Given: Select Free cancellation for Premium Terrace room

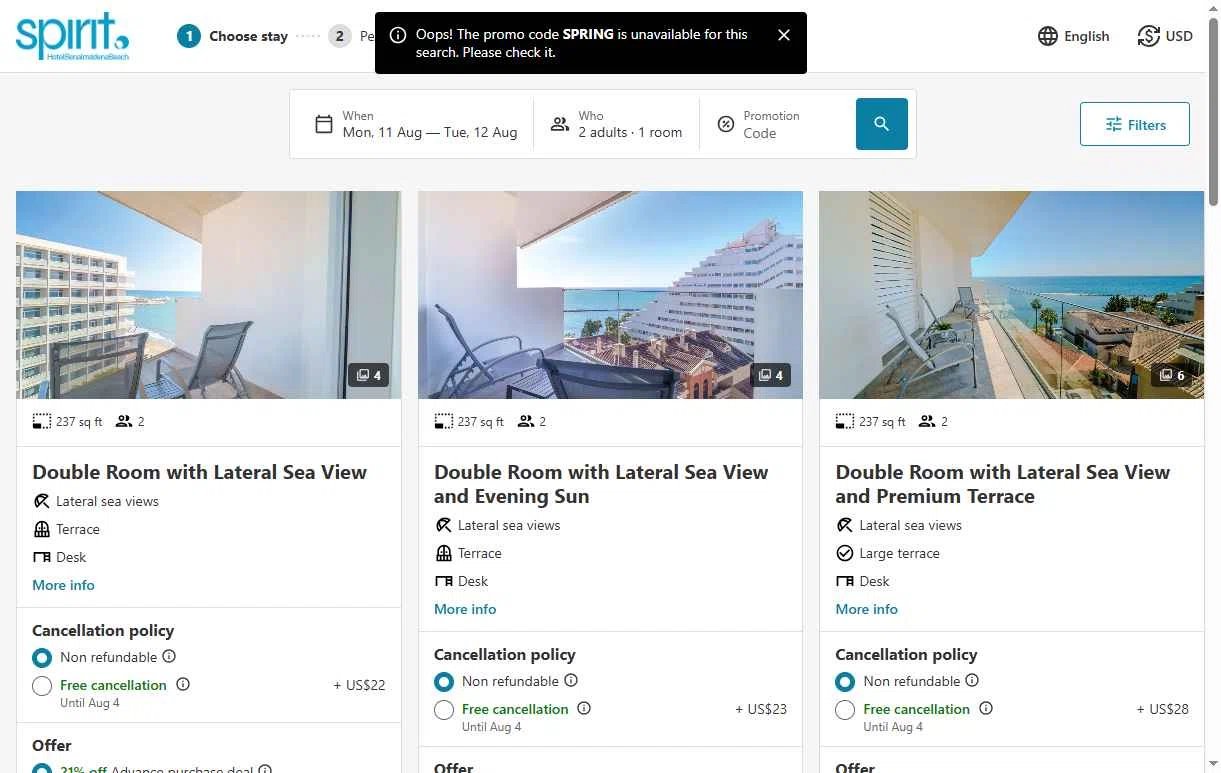Looking at the screenshot, I should point(845,710).
